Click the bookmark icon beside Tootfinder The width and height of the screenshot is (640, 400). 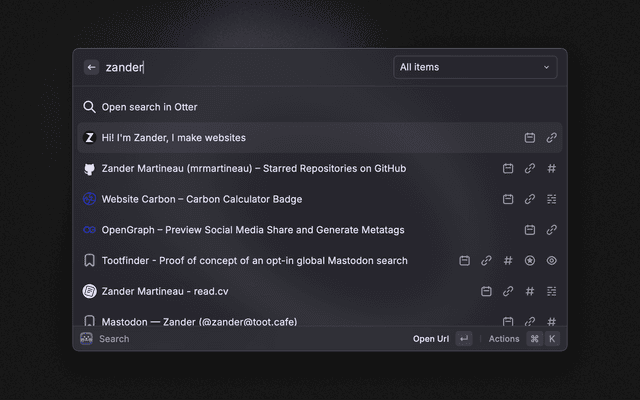tap(89, 261)
